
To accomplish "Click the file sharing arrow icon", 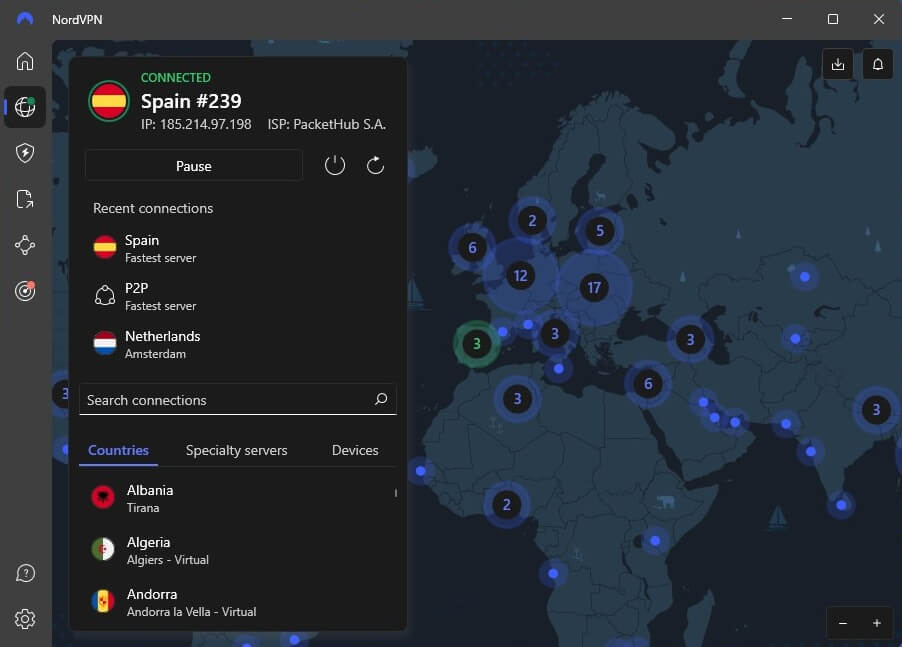I will pyautogui.click(x=25, y=198).
